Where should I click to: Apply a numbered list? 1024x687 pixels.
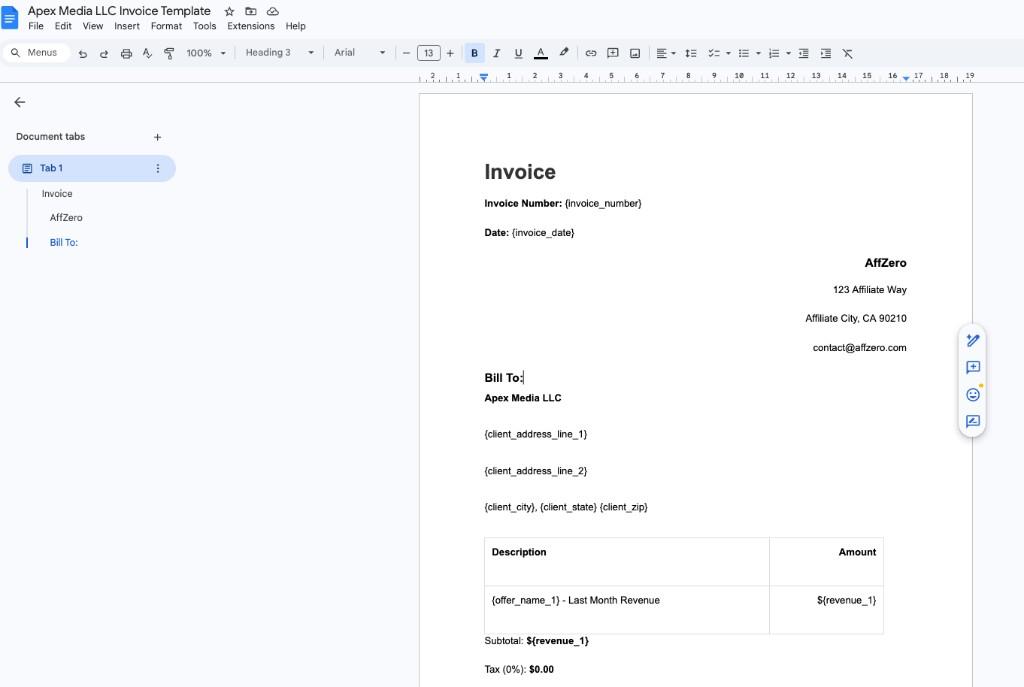click(x=774, y=54)
